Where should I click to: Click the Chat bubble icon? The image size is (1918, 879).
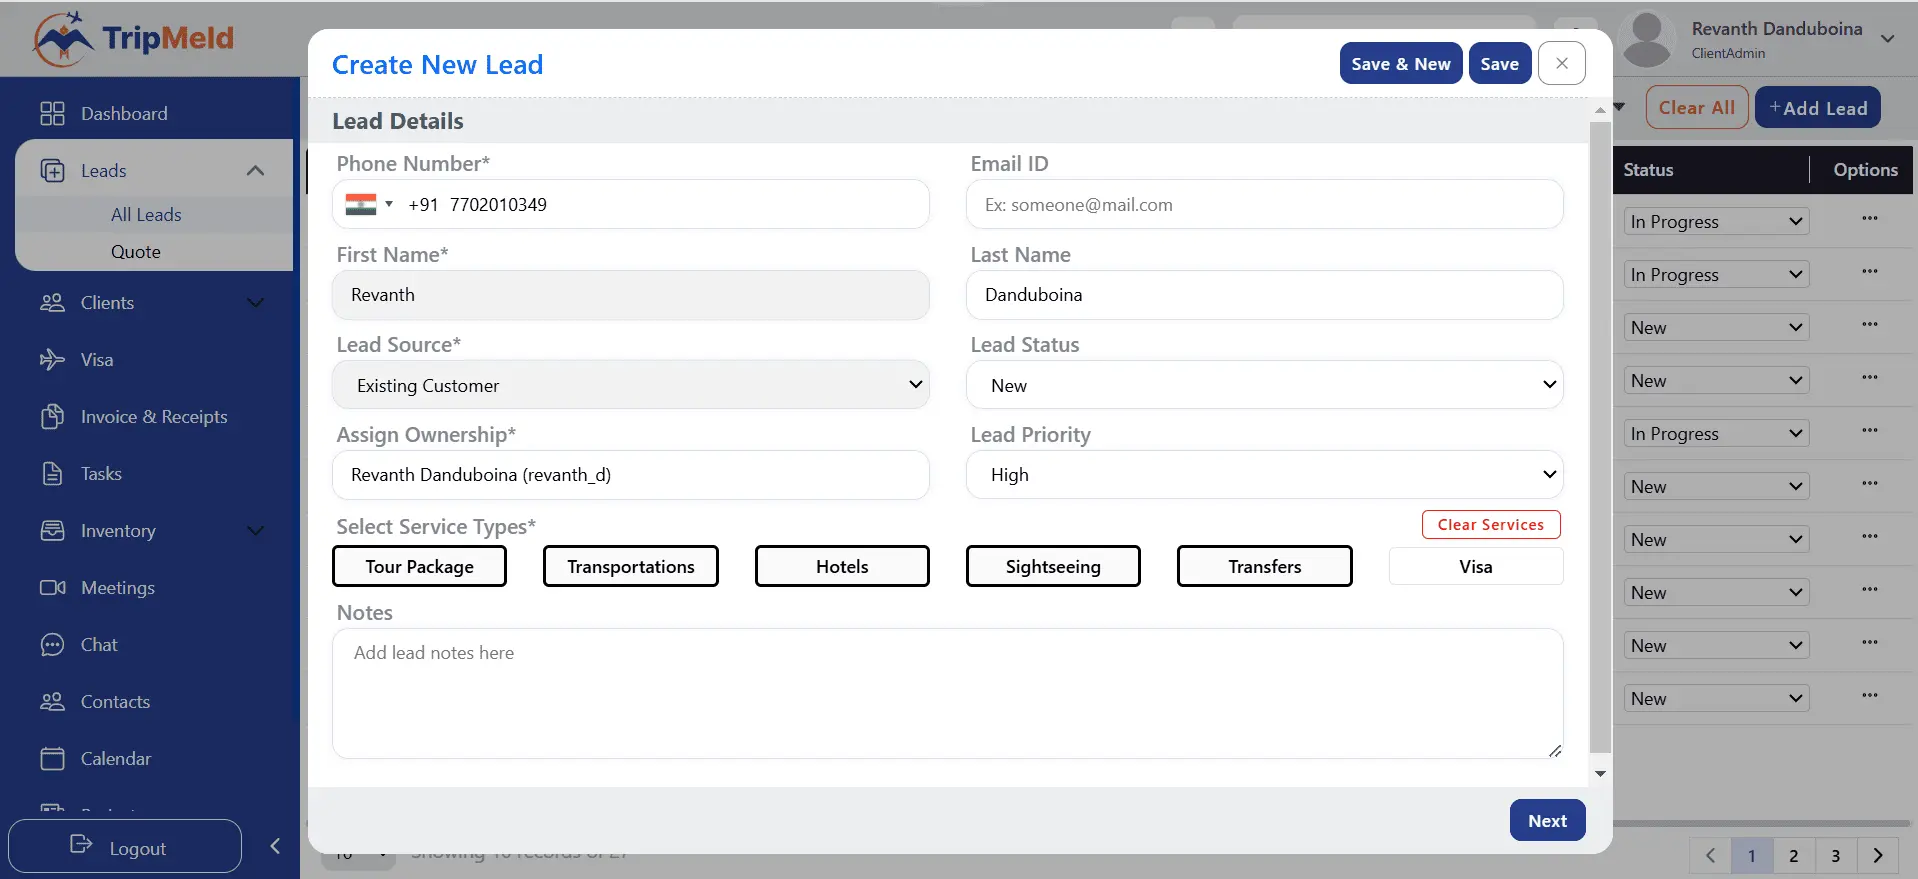(52, 645)
